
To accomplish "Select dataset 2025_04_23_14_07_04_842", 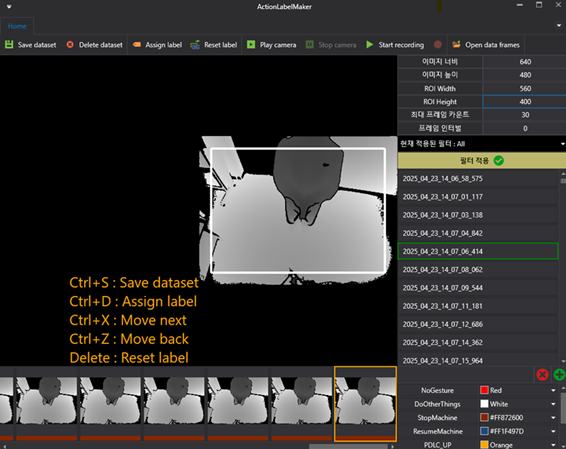I will click(478, 233).
